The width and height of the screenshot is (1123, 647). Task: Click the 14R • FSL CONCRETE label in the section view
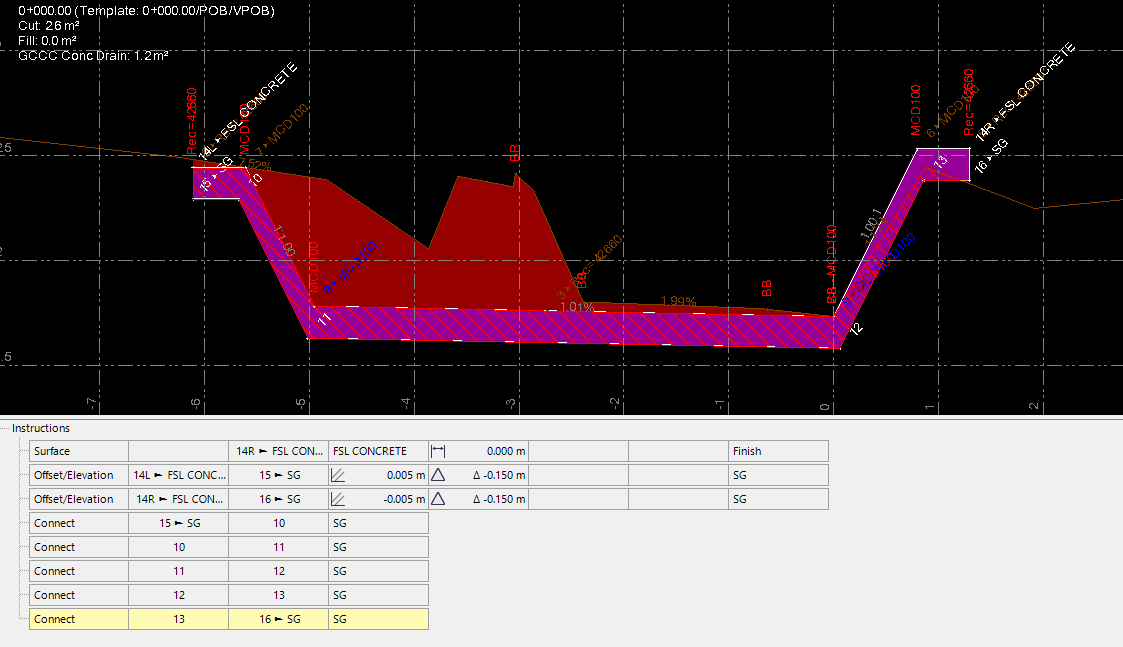[x=1026, y=91]
